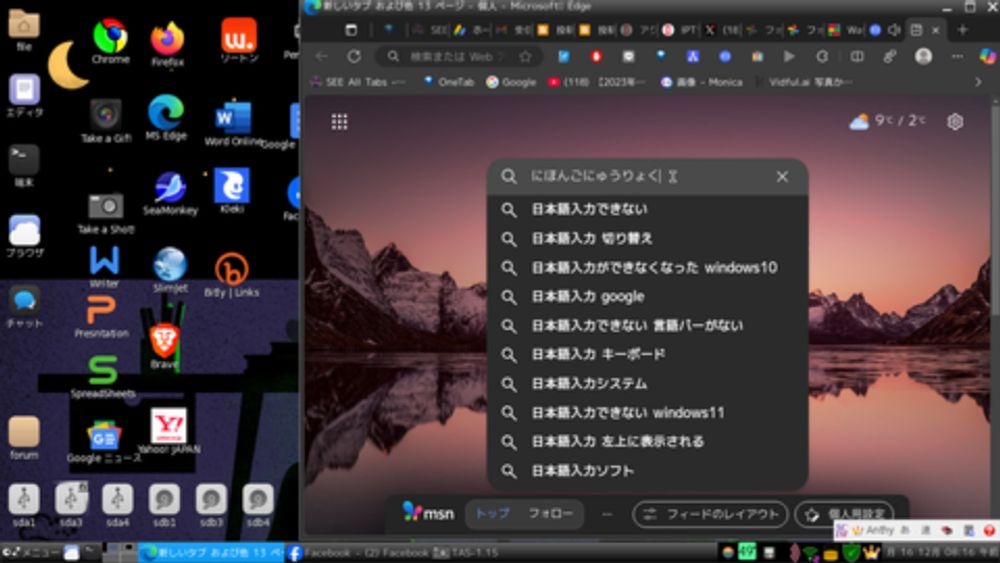
Task: Open the Bitly Links desktop icon
Action: point(232,275)
